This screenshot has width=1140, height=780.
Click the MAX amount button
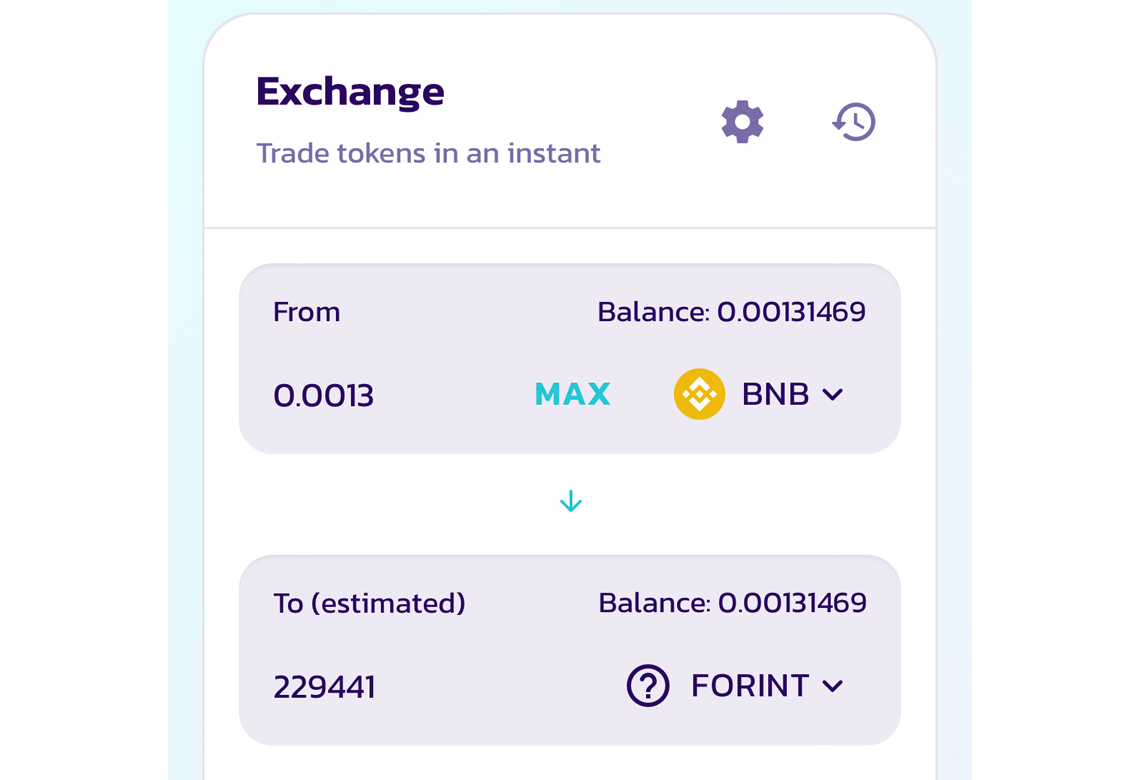click(x=572, y=394)
